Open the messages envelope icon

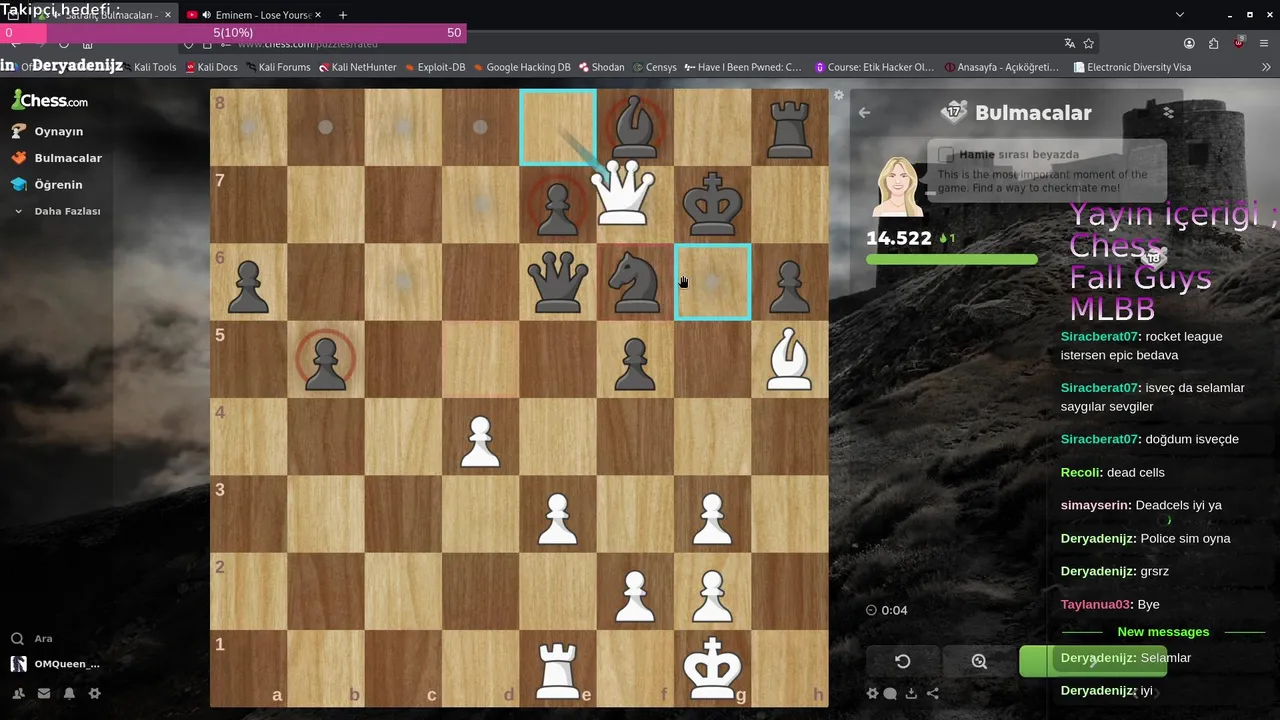tap(44, 693)
